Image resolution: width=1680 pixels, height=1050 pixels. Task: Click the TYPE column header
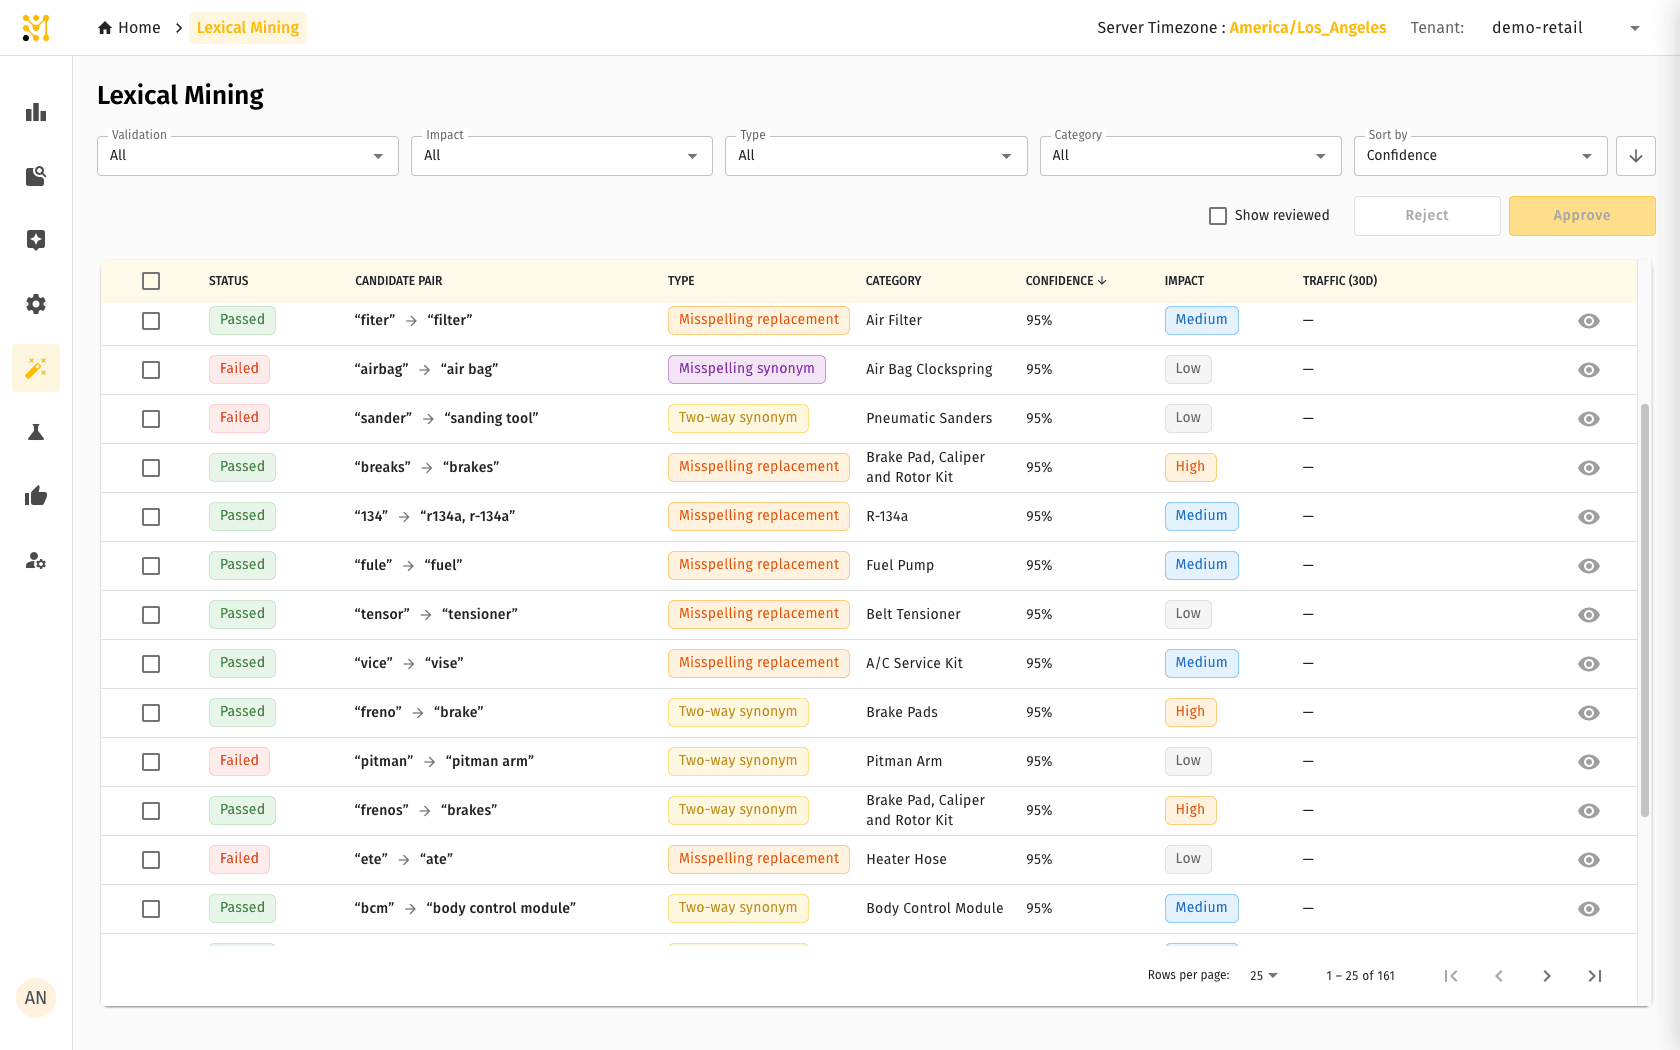pos(681,281)
